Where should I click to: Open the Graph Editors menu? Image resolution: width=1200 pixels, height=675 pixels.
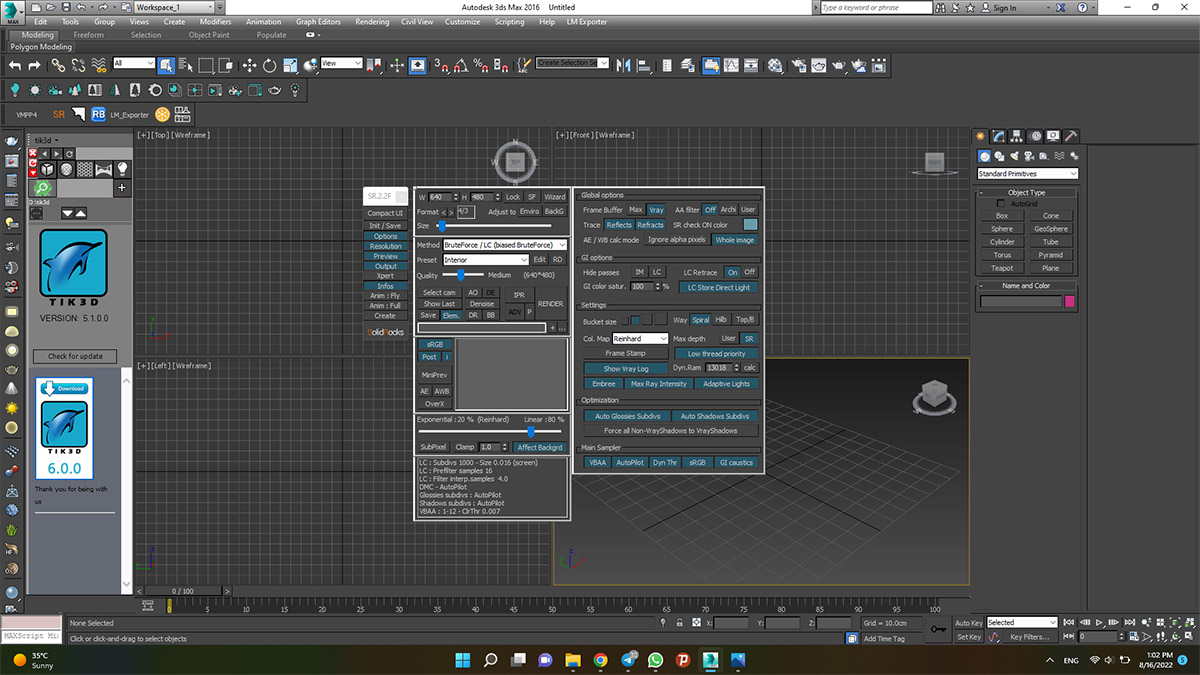(x=318, y=22)
